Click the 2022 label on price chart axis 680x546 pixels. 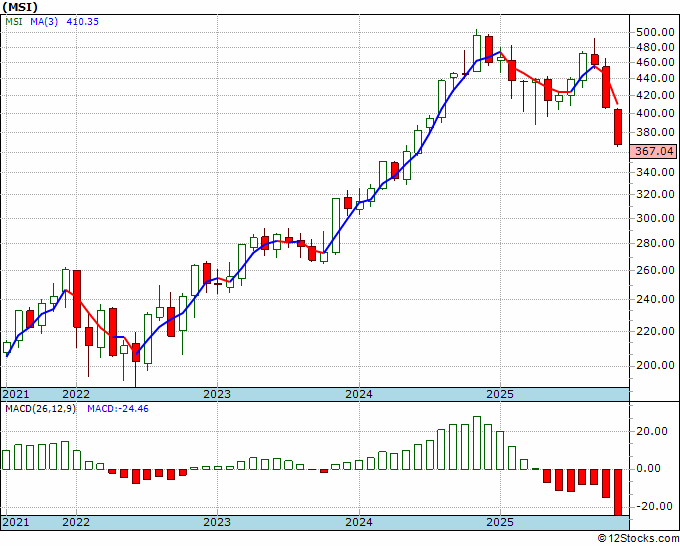click(x=76, y=394)
